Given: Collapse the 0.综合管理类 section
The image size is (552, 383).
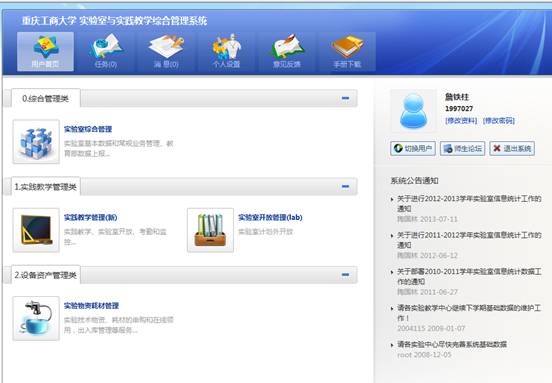Looking at the screenshot, I should (x=345, y=98).
